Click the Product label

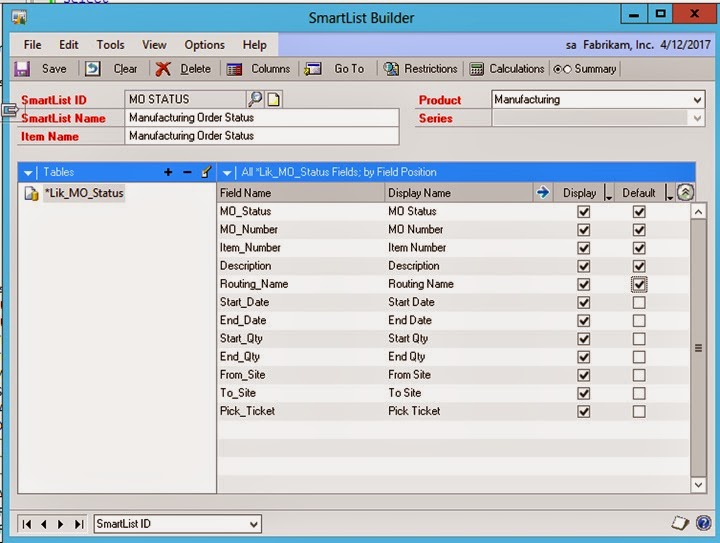pos(439,100)
